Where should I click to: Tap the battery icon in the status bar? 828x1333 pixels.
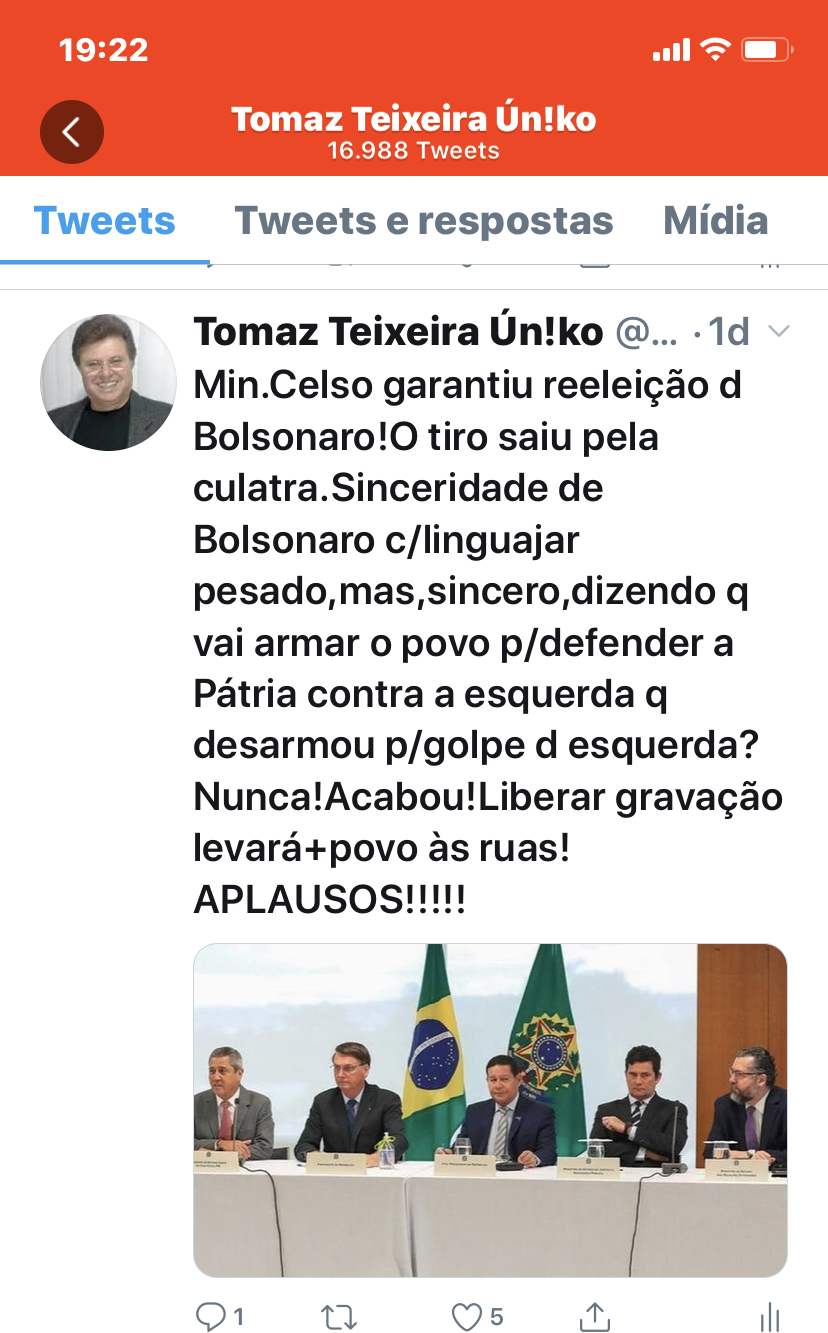click(769, 50)
